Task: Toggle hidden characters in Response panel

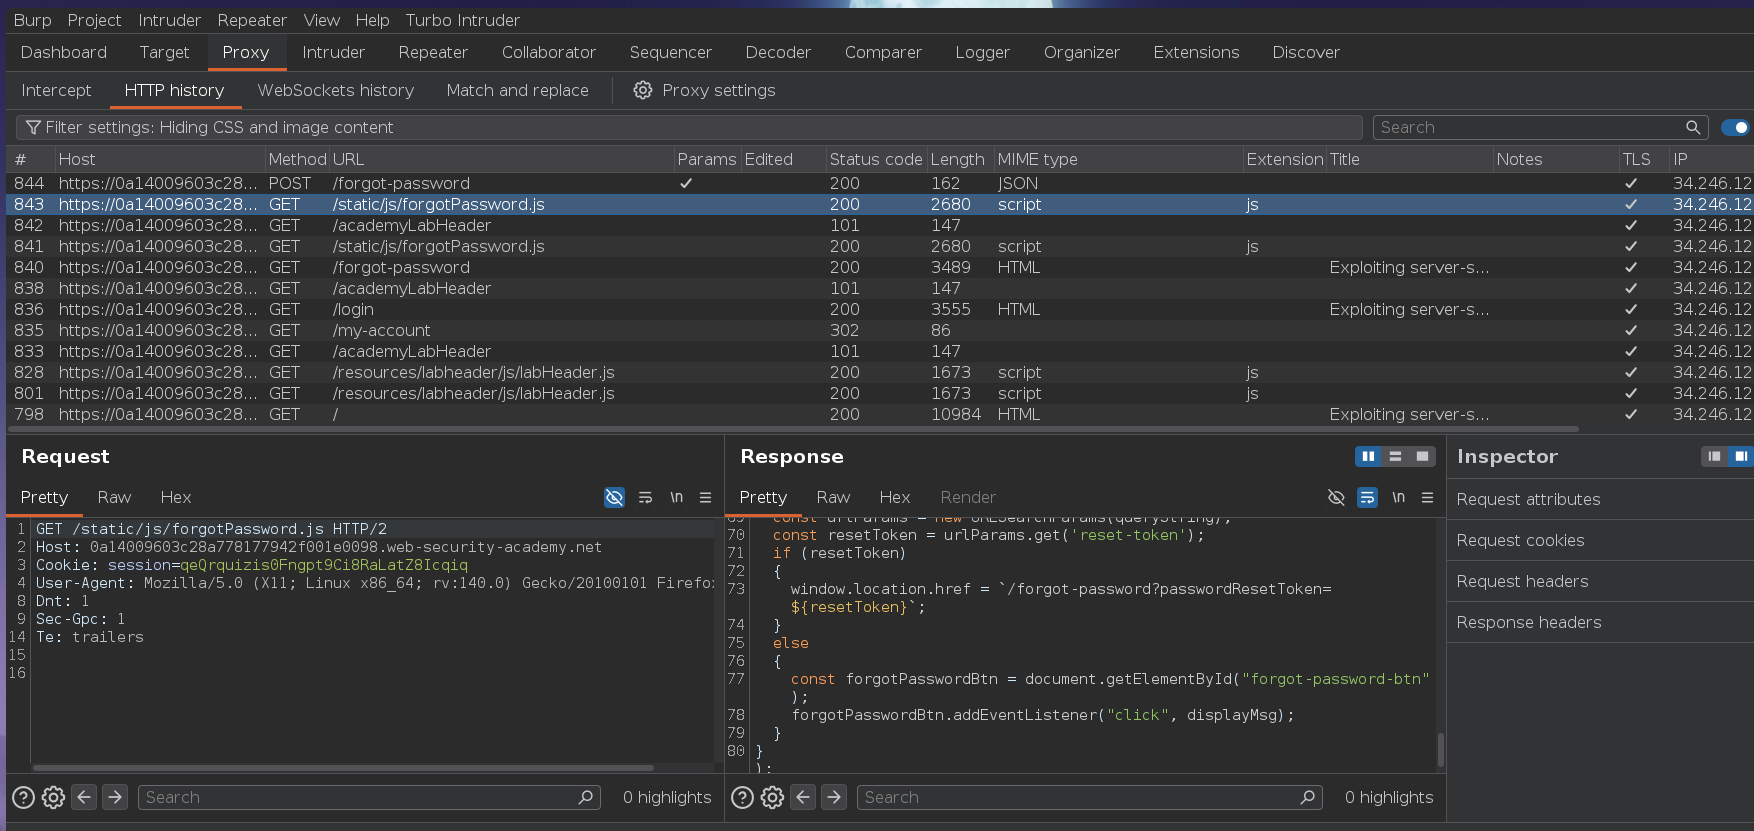Action: [1336, 497]
